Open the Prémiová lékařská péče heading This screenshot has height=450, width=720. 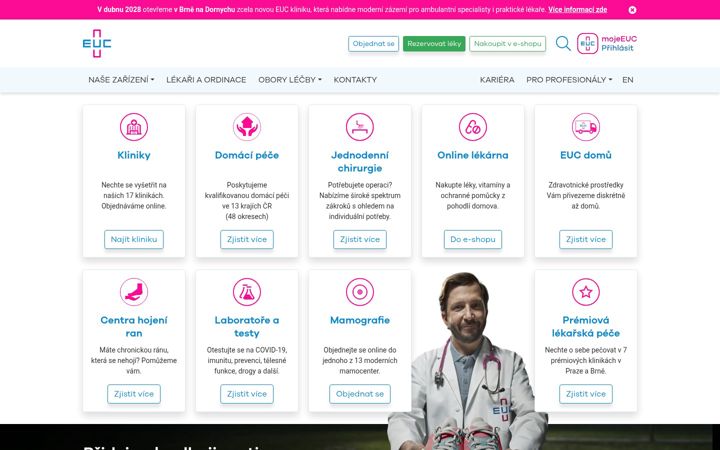tap(586, 326)
